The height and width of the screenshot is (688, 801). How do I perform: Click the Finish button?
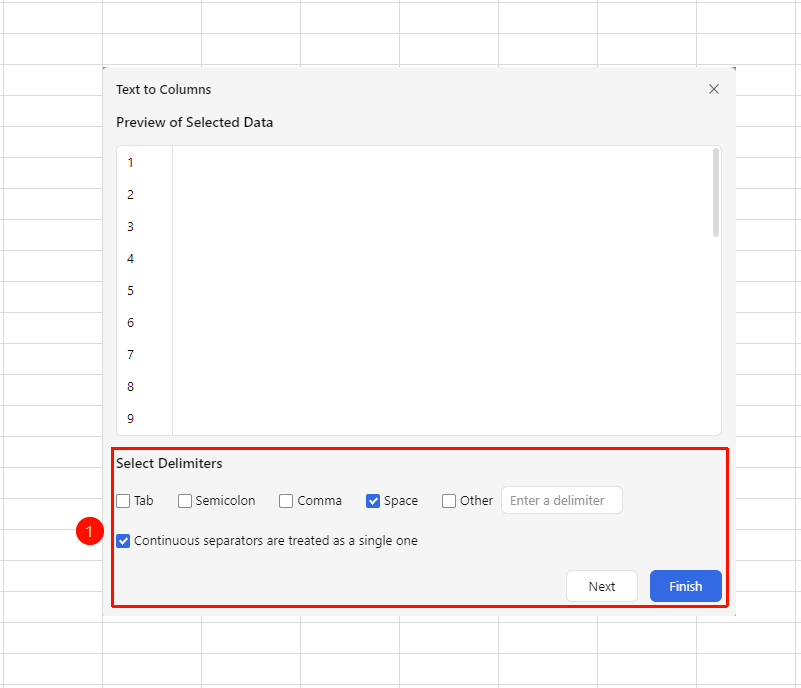pyautogui.click(x=686, y=586)
